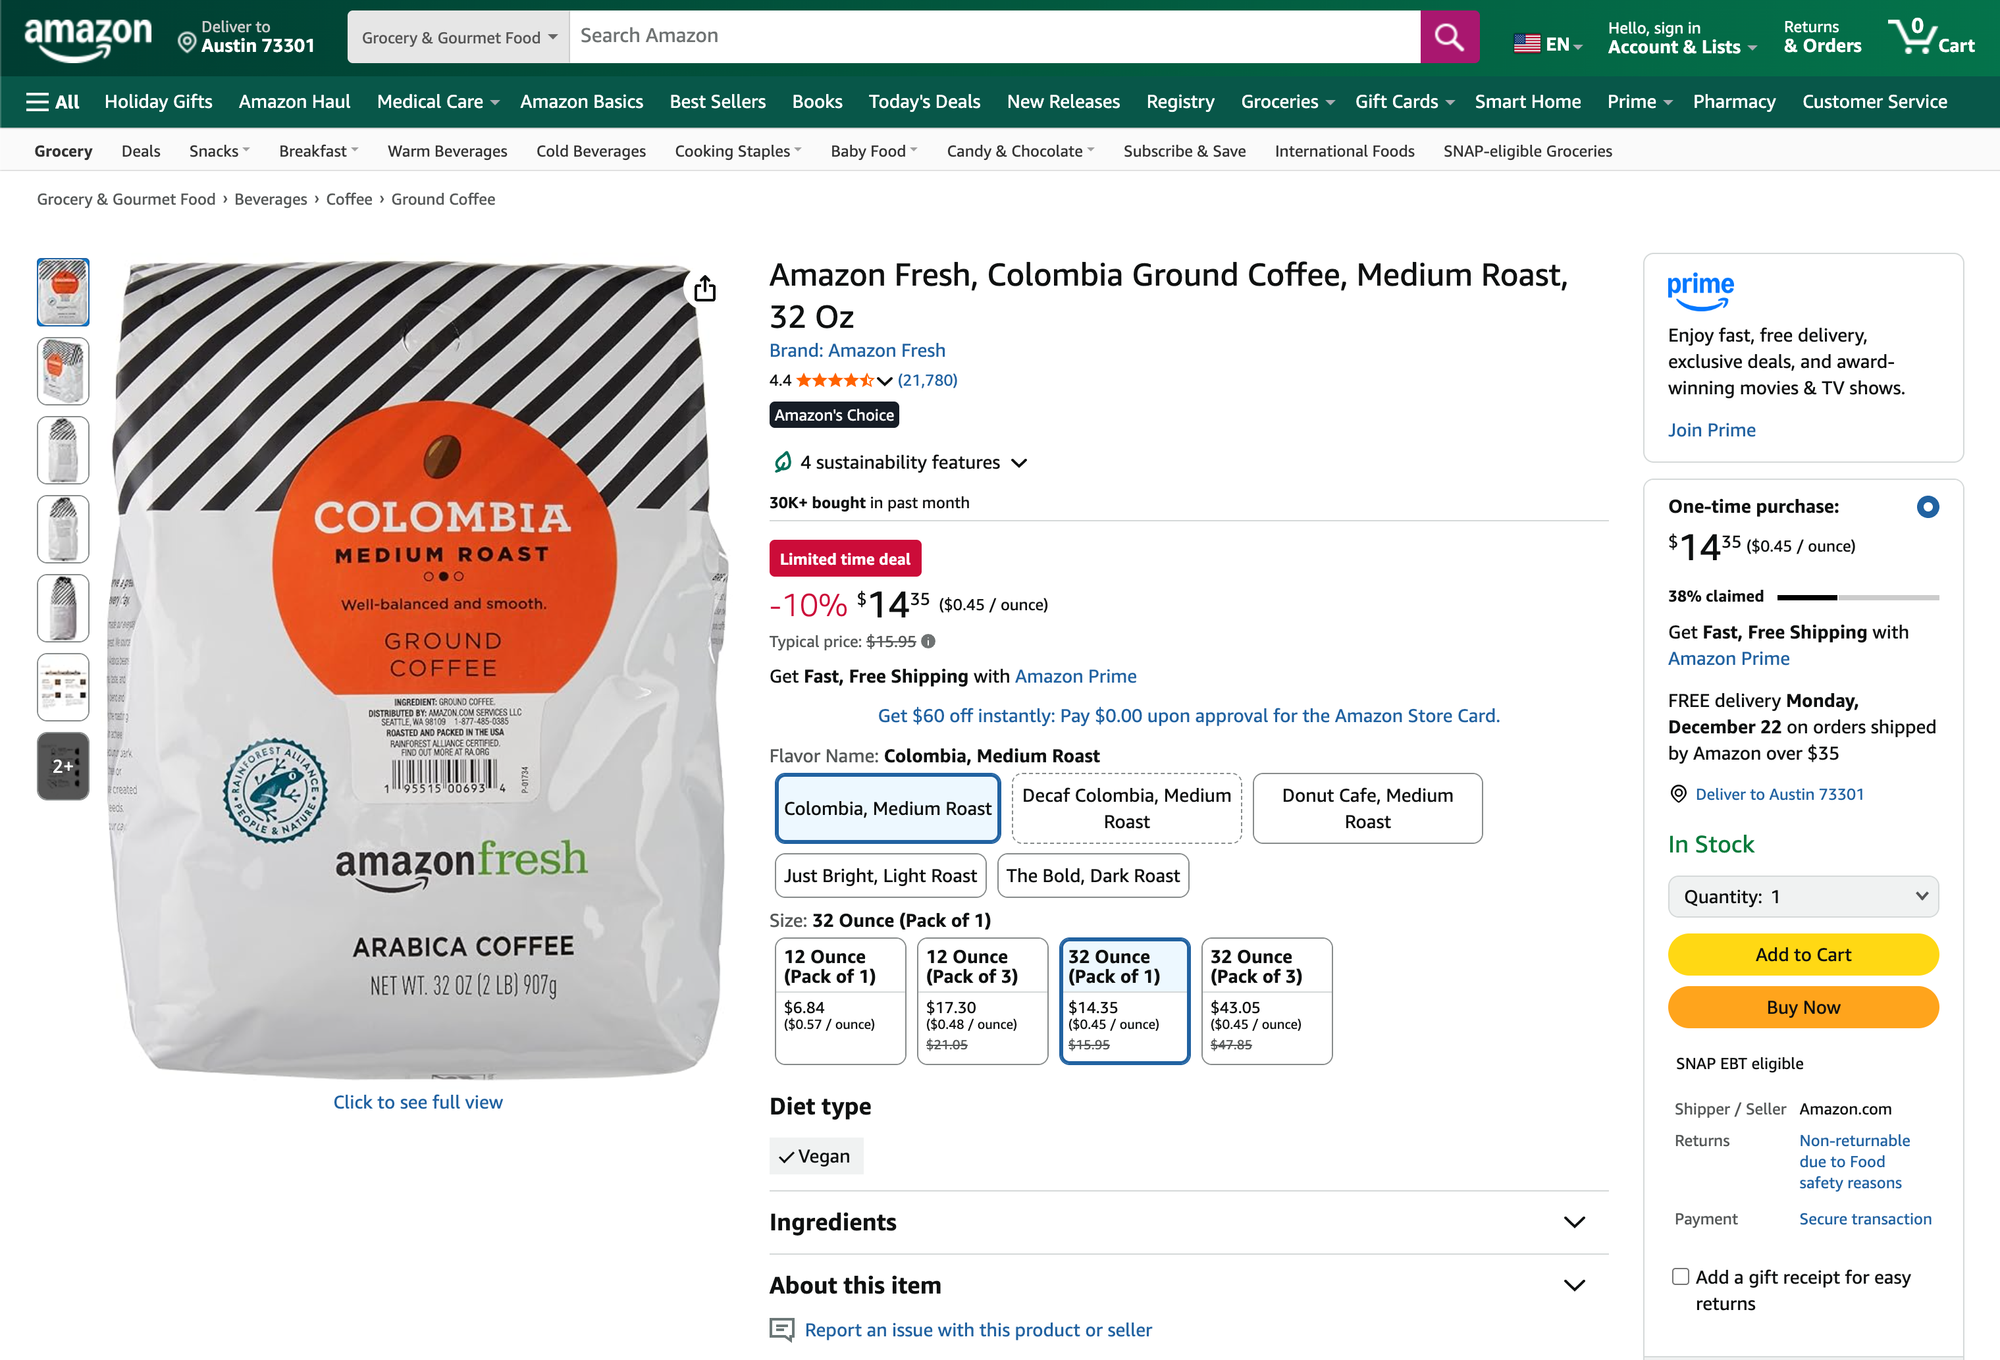Click the 38% claimed progress bar

tap(1857, 597)
